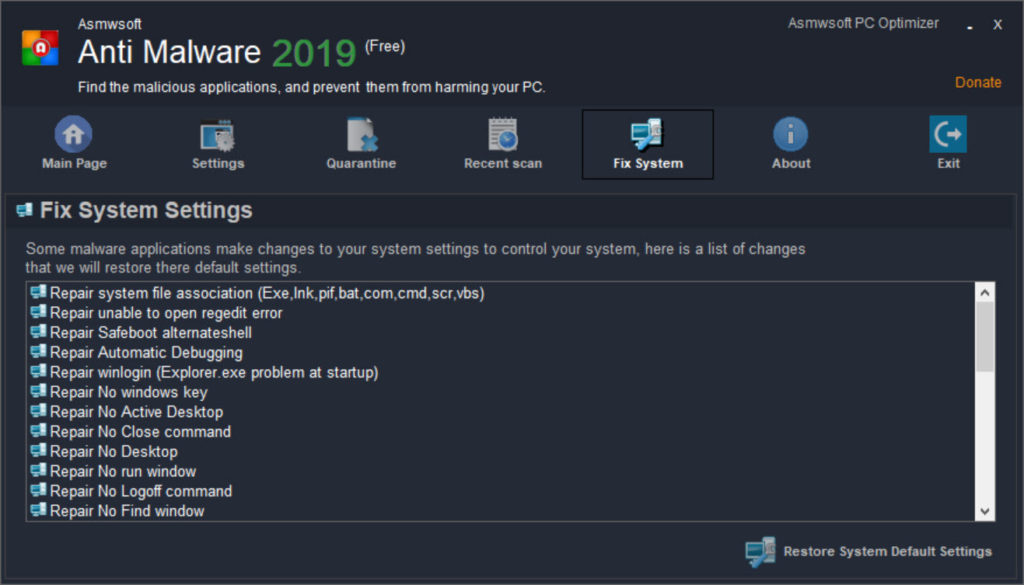Open the Main Page home icon
1024x585 pixels.
pyautogui.click(x=73, y=134)
